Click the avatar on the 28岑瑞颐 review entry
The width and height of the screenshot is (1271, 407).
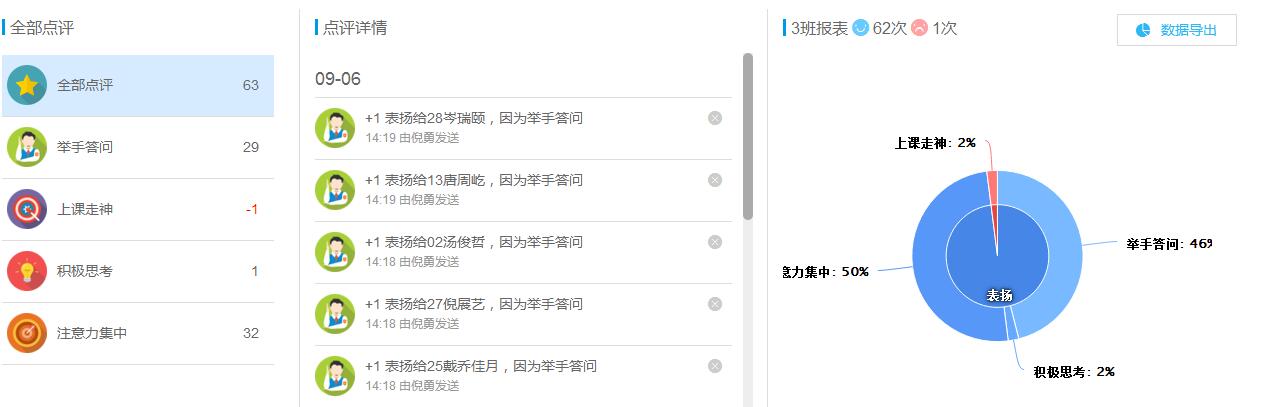(x=335, y=128)
